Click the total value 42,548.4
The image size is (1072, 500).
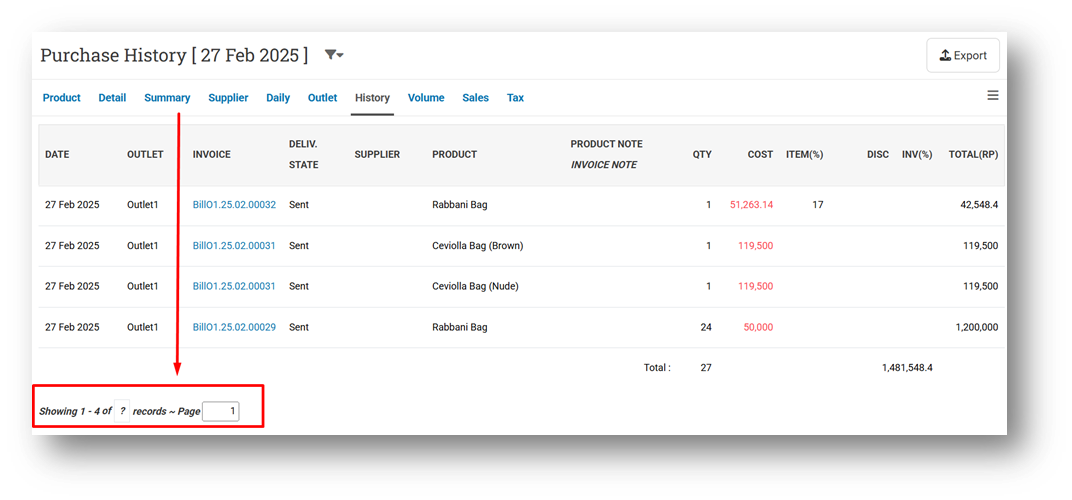coord(979,205)
